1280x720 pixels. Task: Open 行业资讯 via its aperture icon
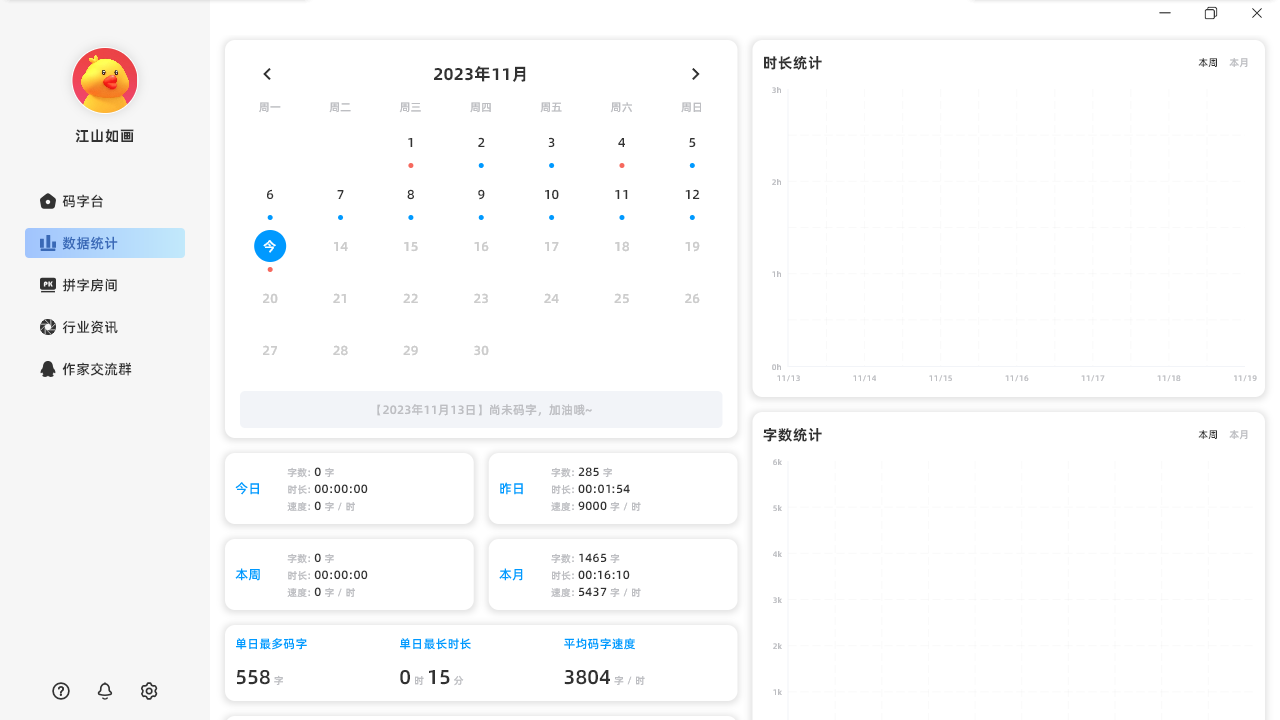pyautogui.click(x=47, y=326)
